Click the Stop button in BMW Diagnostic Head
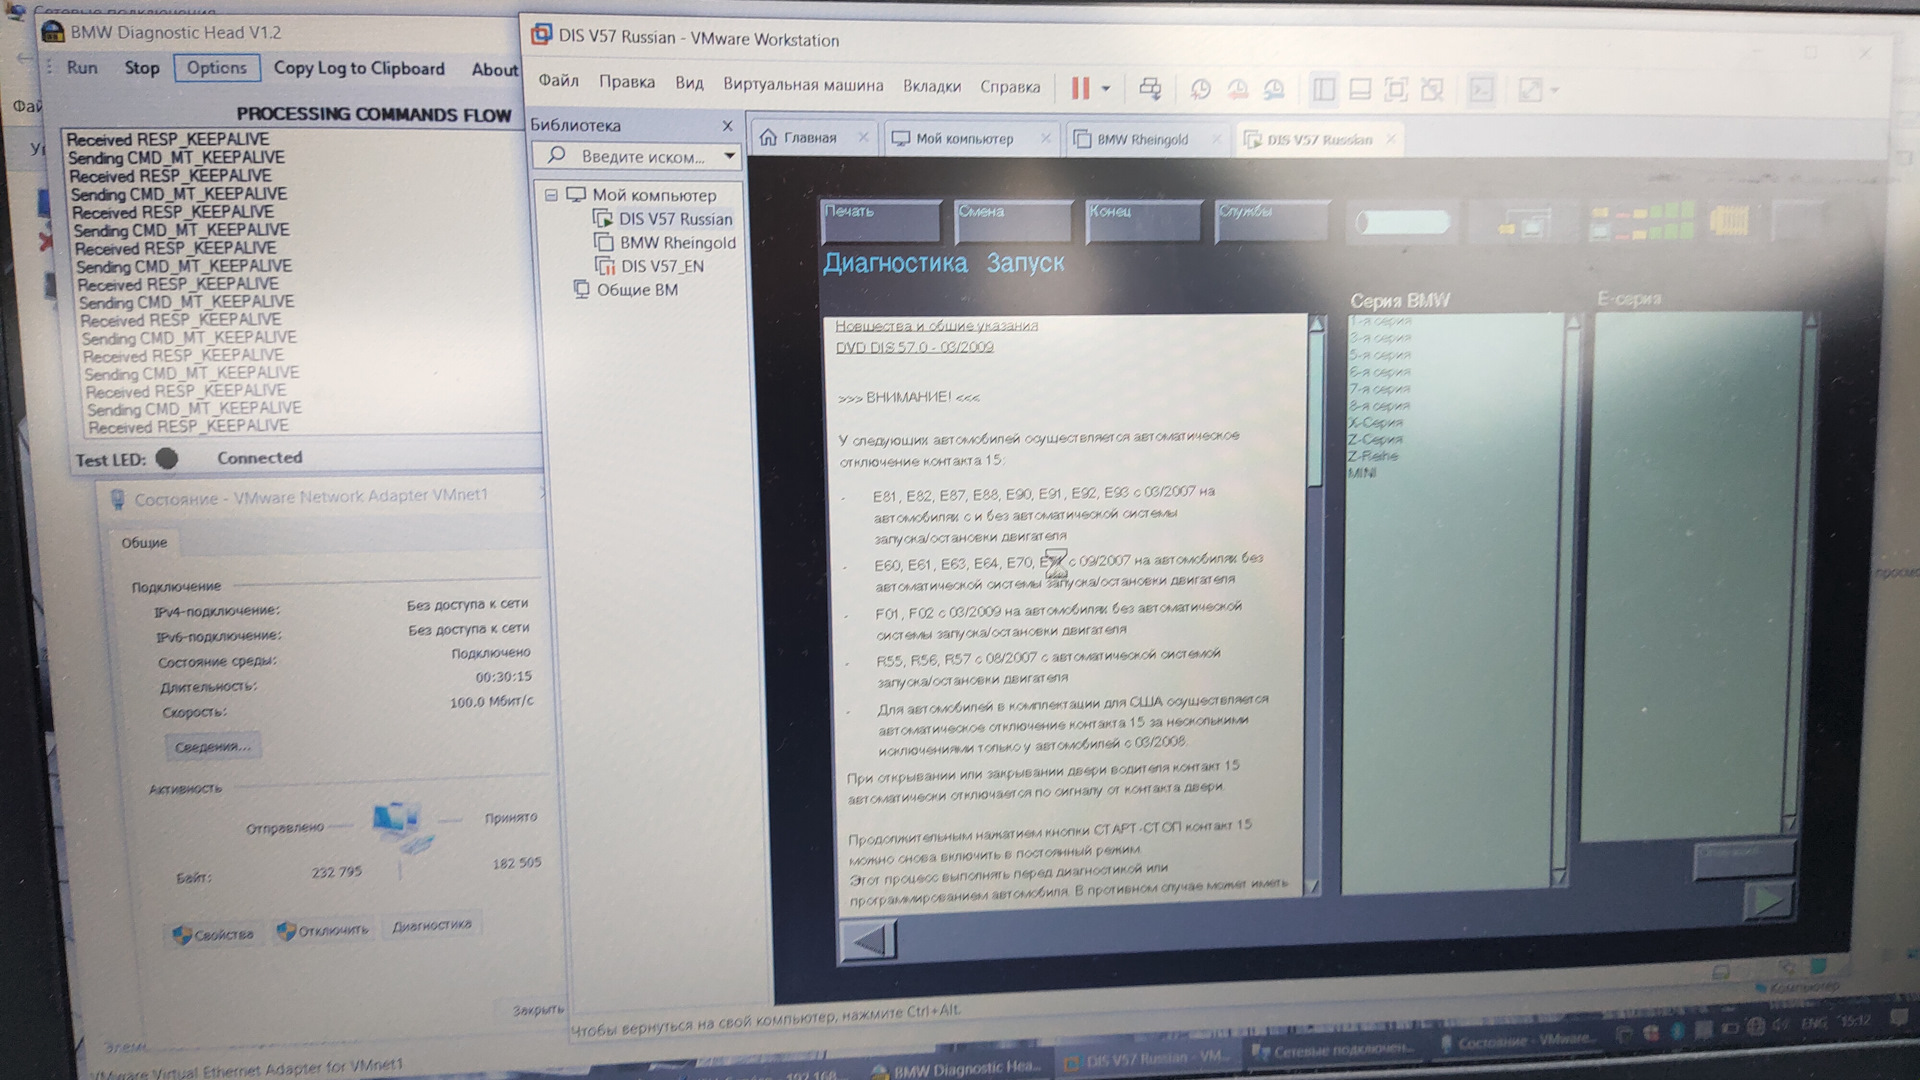The height and width of the screenshot is (1080, 1920). (x=141, y=69)
